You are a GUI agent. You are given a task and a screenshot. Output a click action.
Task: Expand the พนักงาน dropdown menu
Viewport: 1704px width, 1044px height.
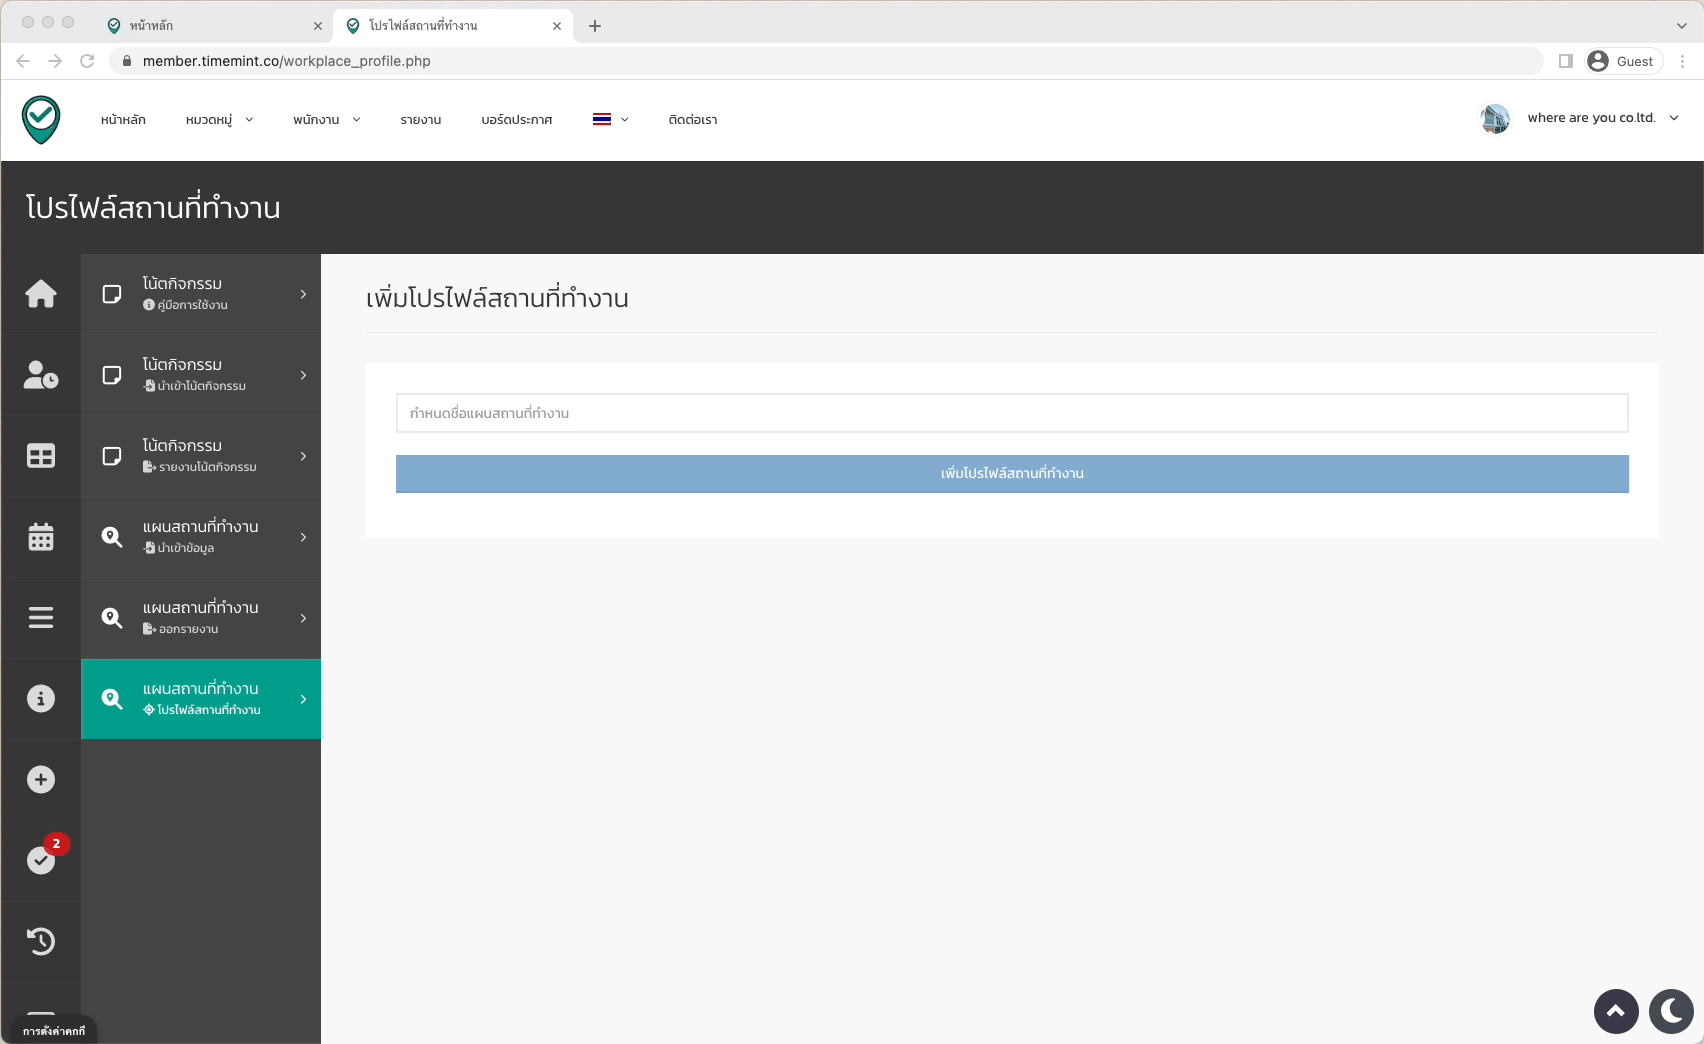click(327, 120)
